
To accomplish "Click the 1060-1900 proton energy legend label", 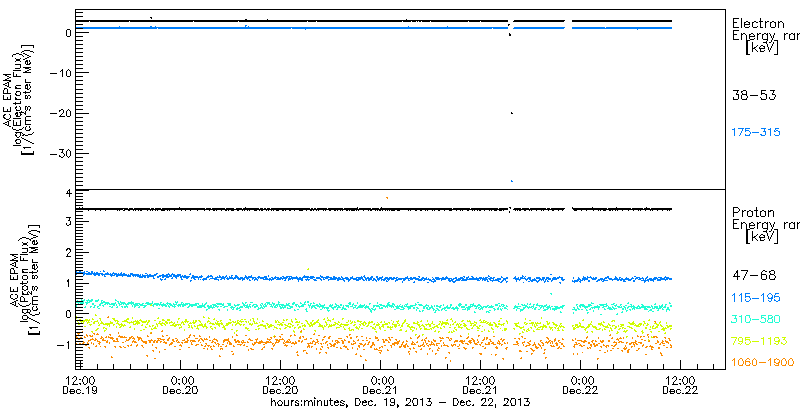I will [762, 363].
